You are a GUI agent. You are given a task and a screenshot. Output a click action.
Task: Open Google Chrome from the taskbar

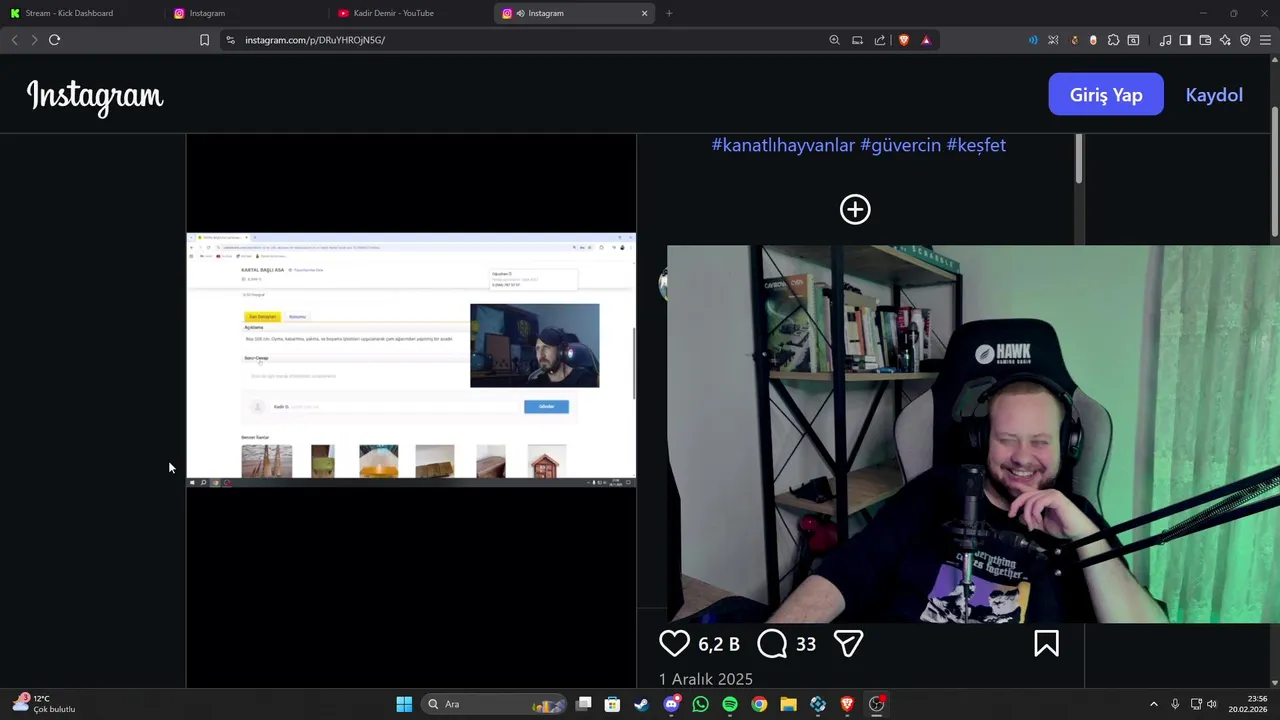pyautogui.click(x=759, y=704)
